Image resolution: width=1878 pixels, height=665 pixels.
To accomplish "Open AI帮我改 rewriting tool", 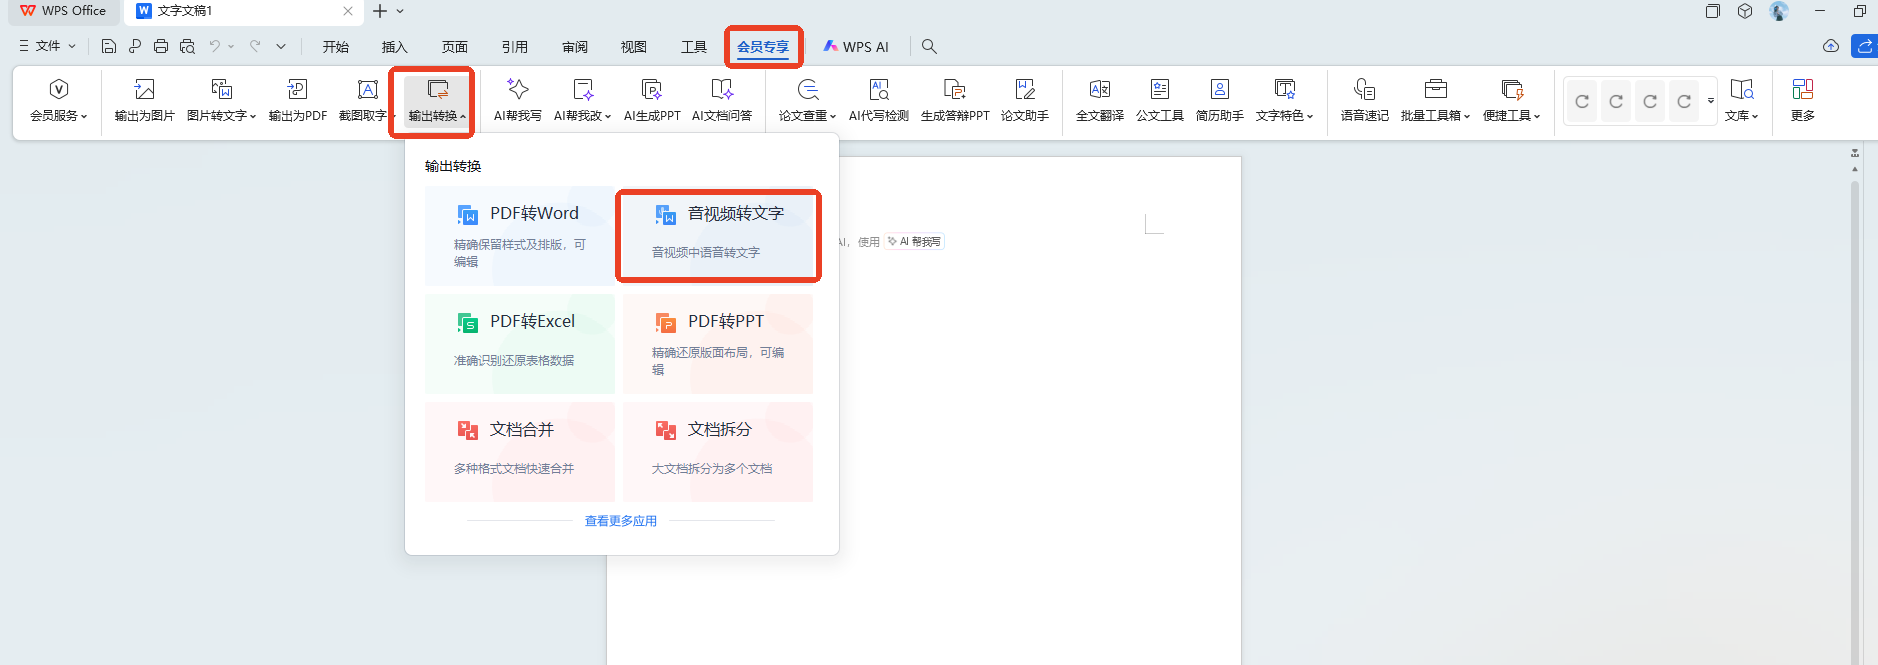I will click(x=582, y=101).
